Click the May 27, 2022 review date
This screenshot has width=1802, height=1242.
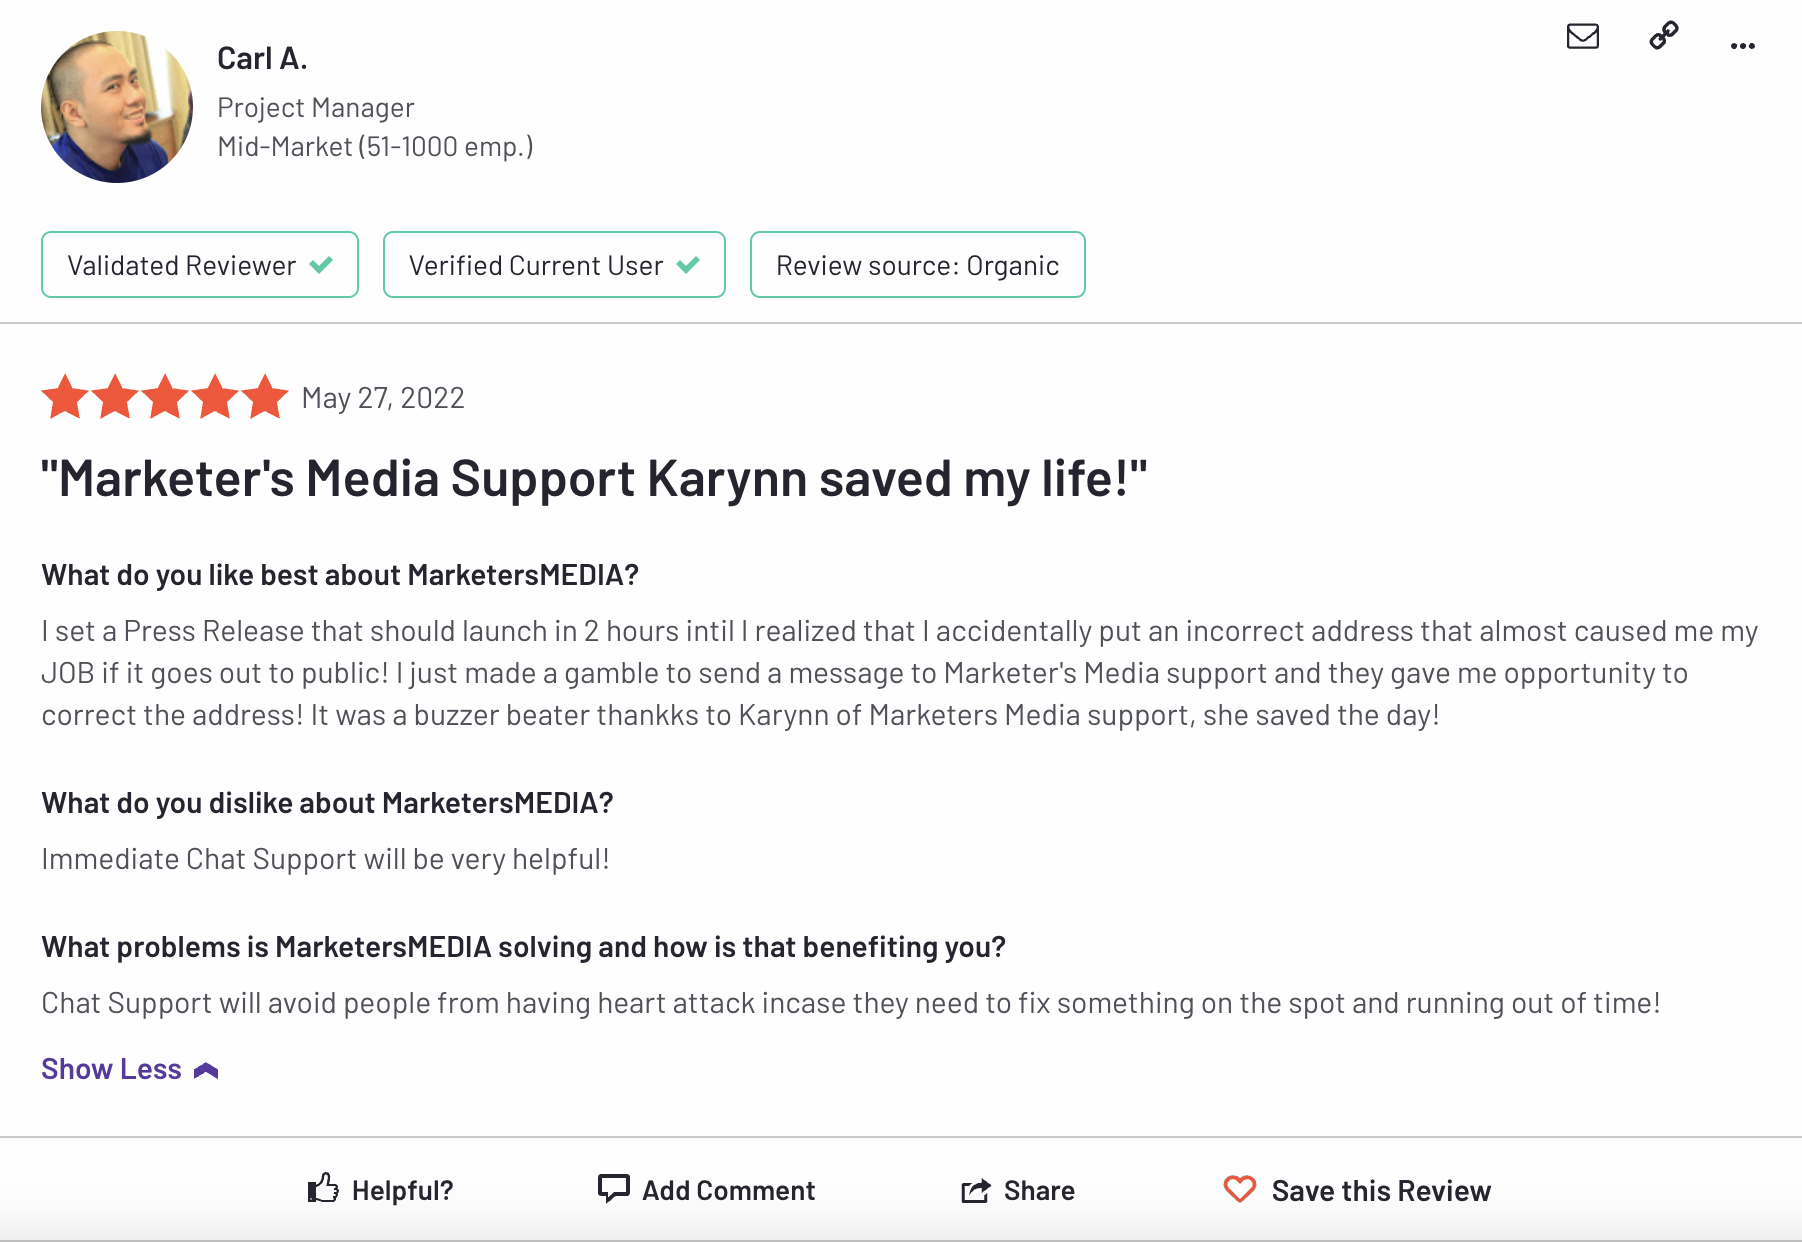[383, 398]
